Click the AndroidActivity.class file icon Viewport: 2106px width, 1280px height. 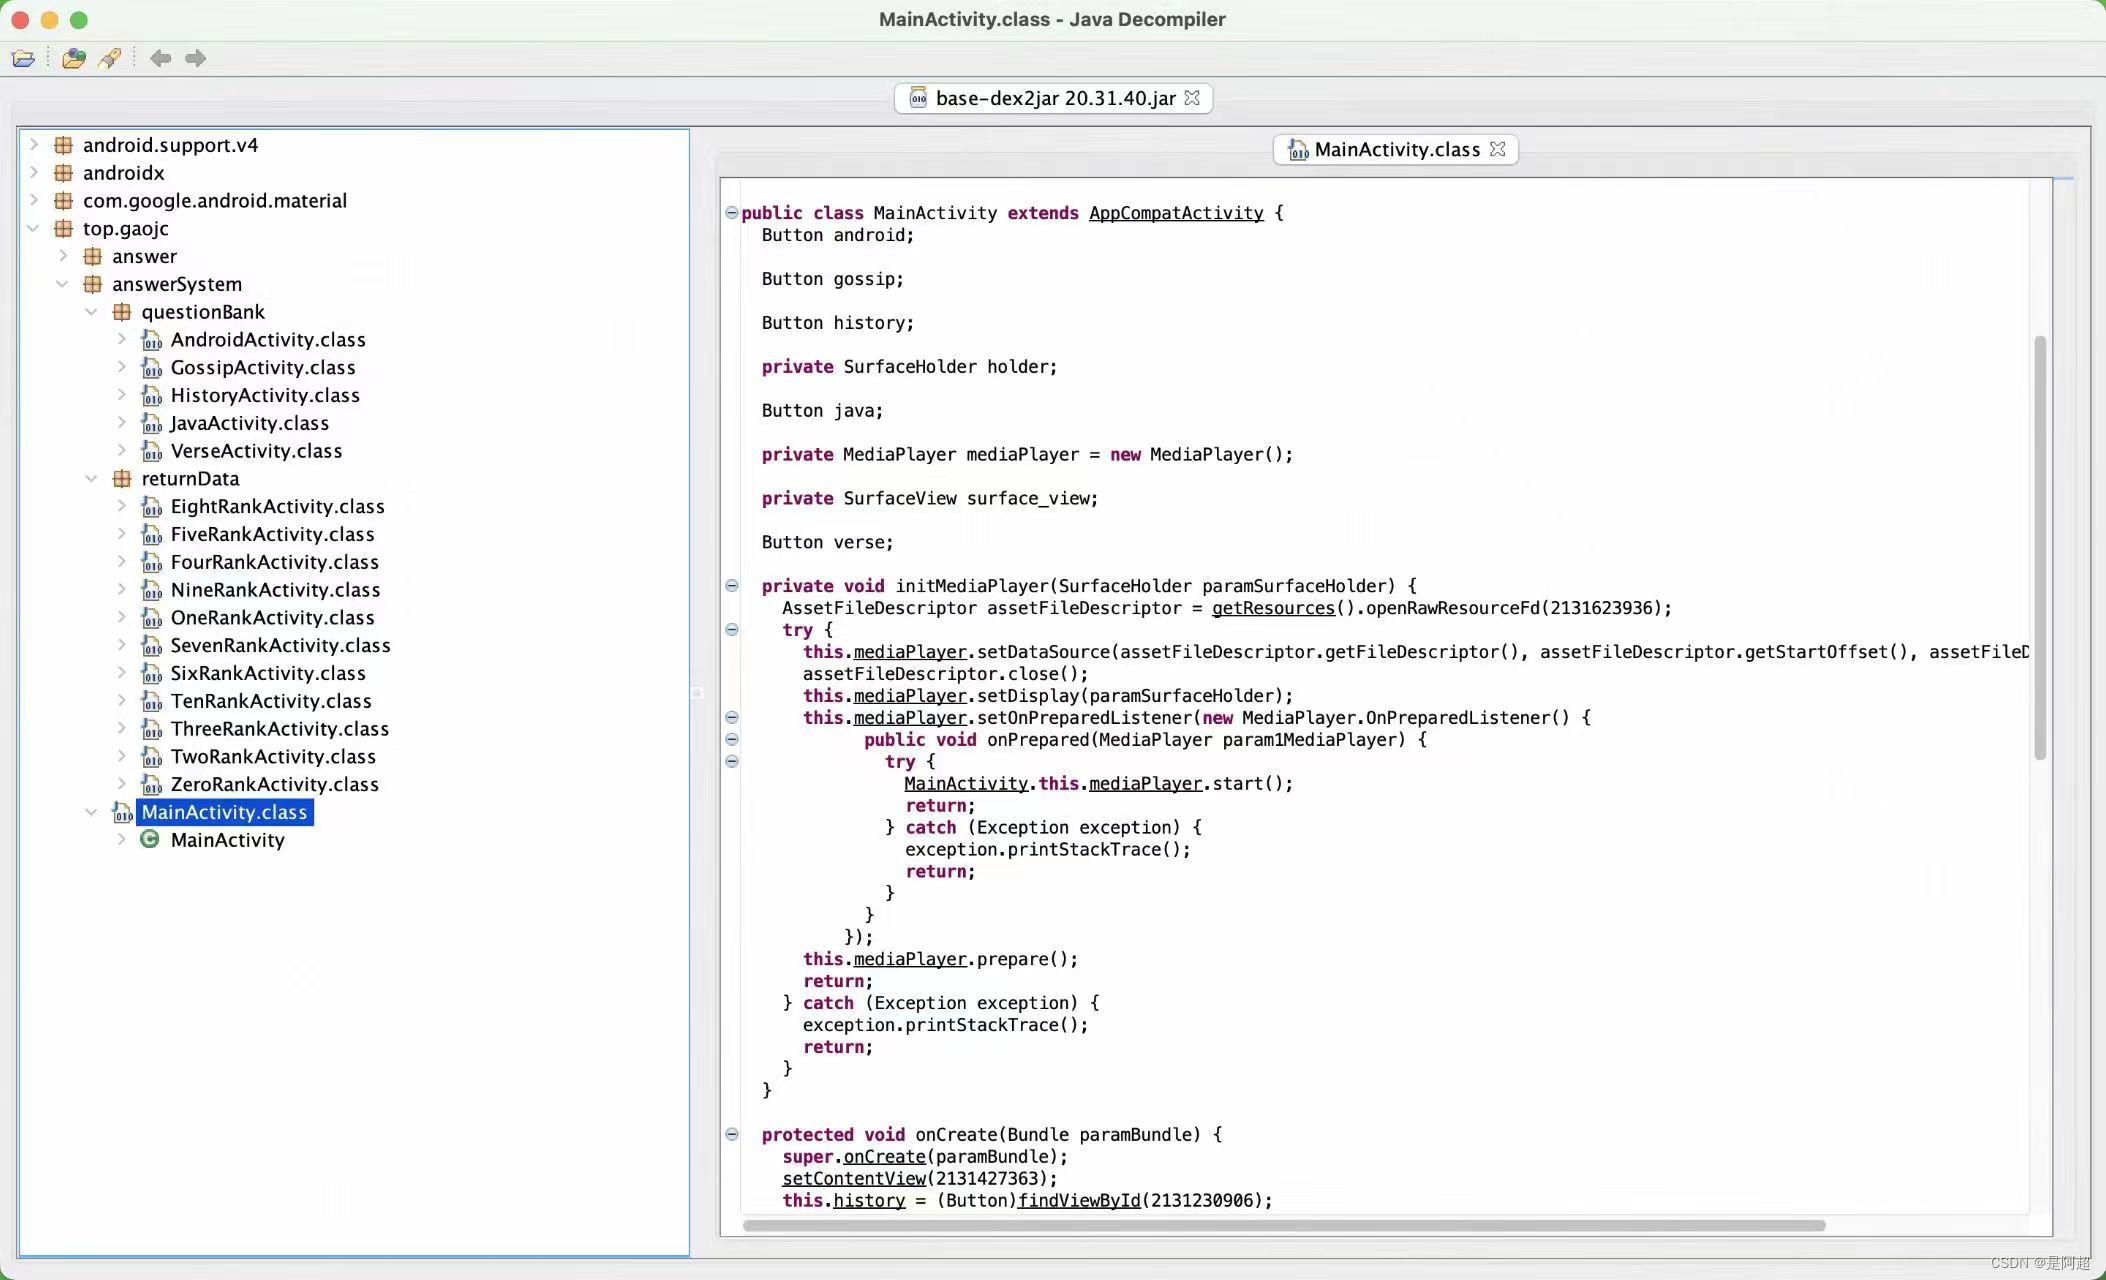pos(151,340)
